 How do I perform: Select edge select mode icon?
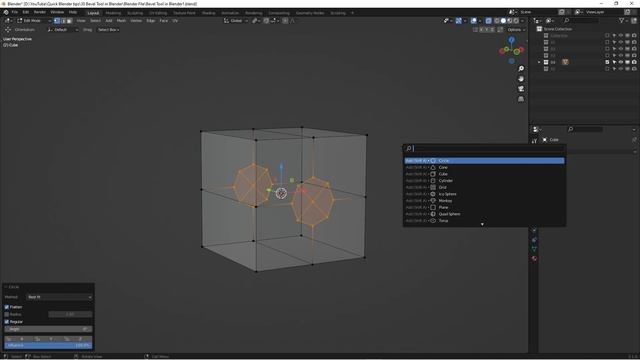pos(63,20)
